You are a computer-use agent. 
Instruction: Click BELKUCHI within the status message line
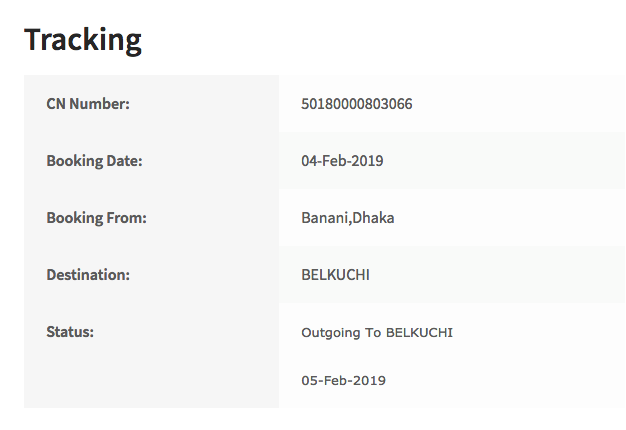click(x=419, y=332)
